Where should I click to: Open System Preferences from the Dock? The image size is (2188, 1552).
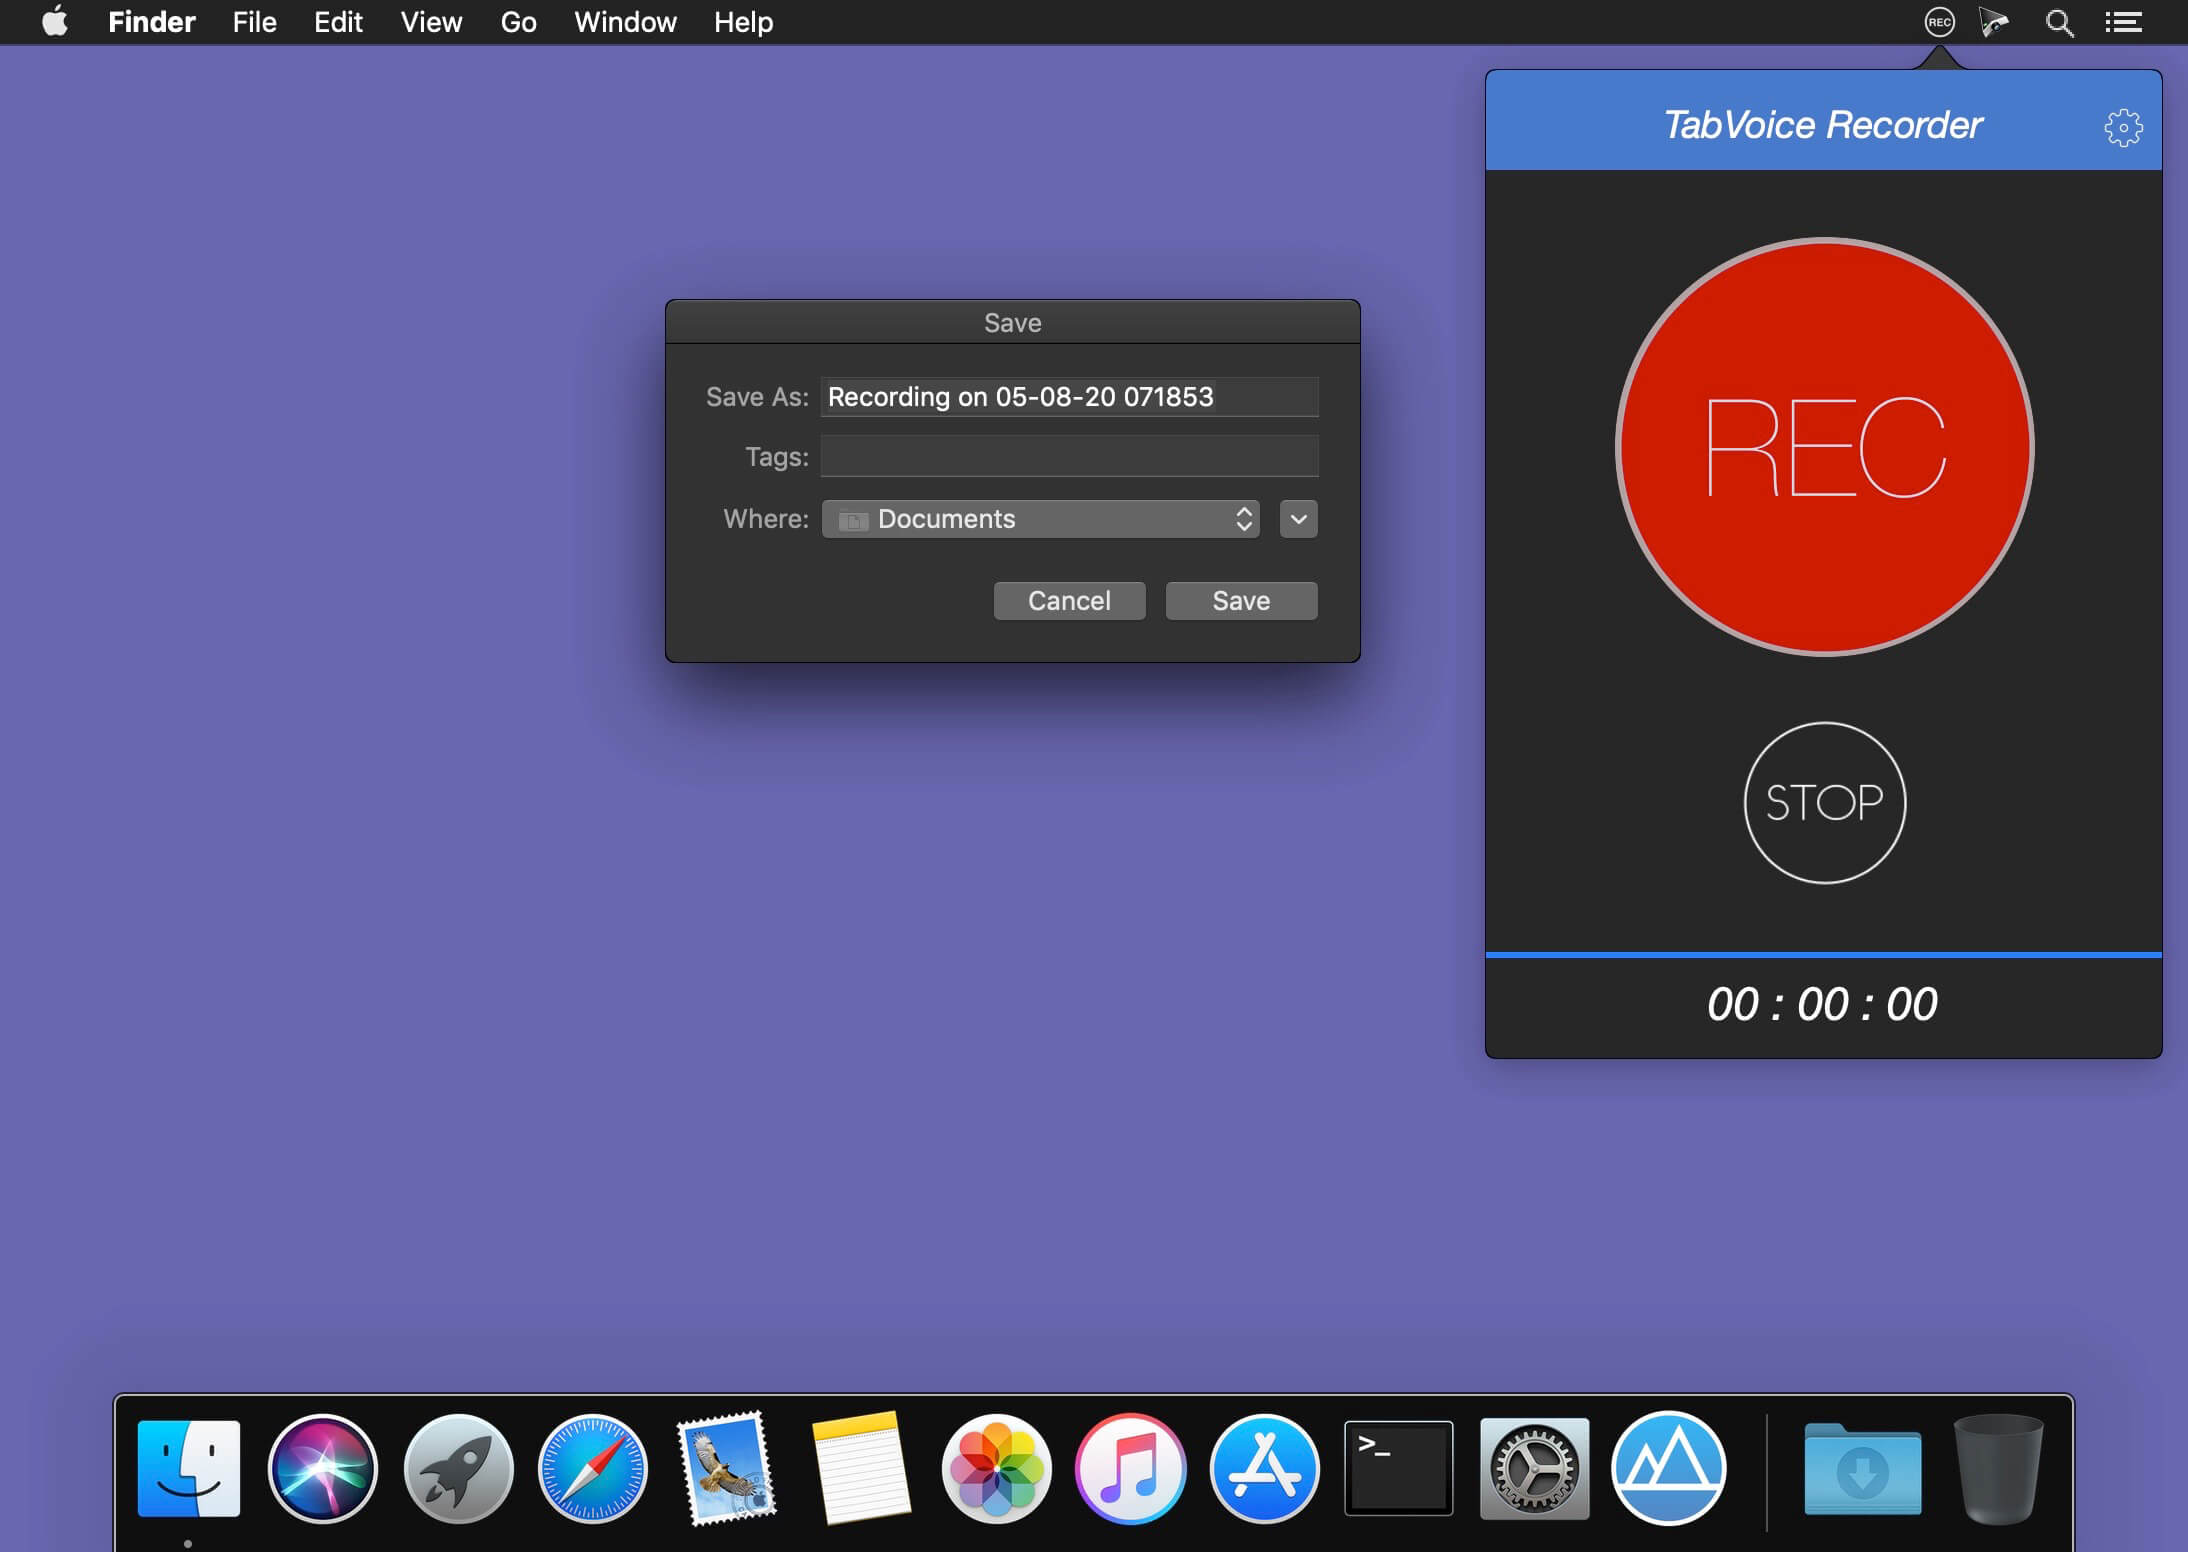(x=1534, y=1468)
